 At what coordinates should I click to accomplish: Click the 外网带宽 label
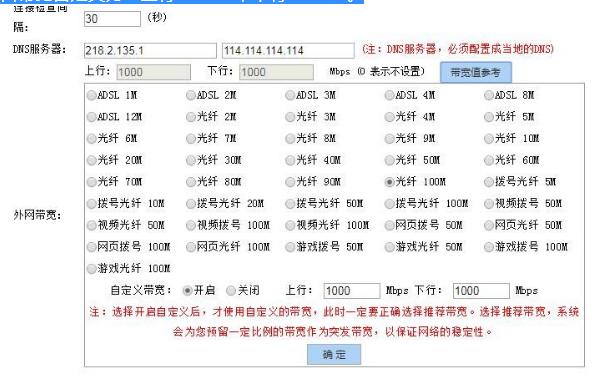37,215
